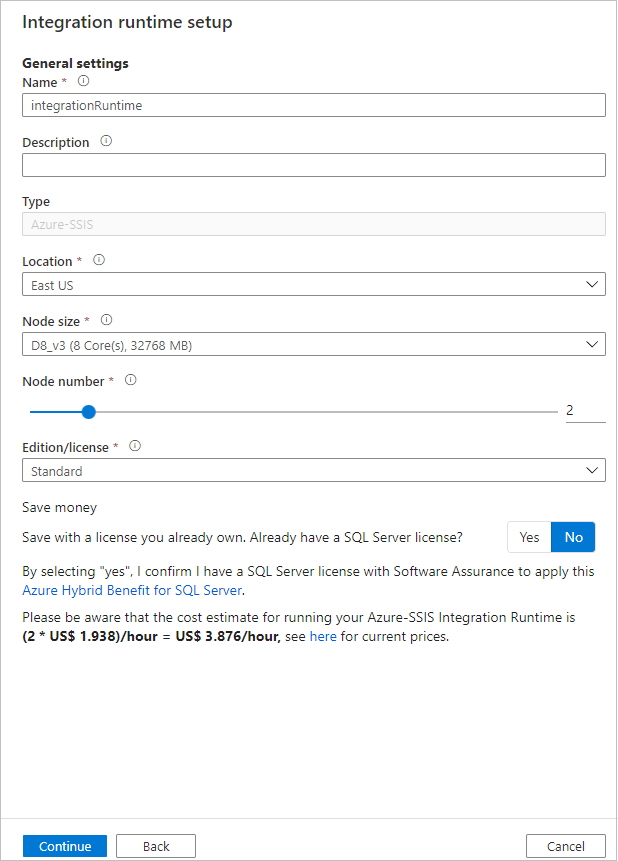Click the Node number info icon
This screenshot has width=618, height=861.
tap(130, 380)
